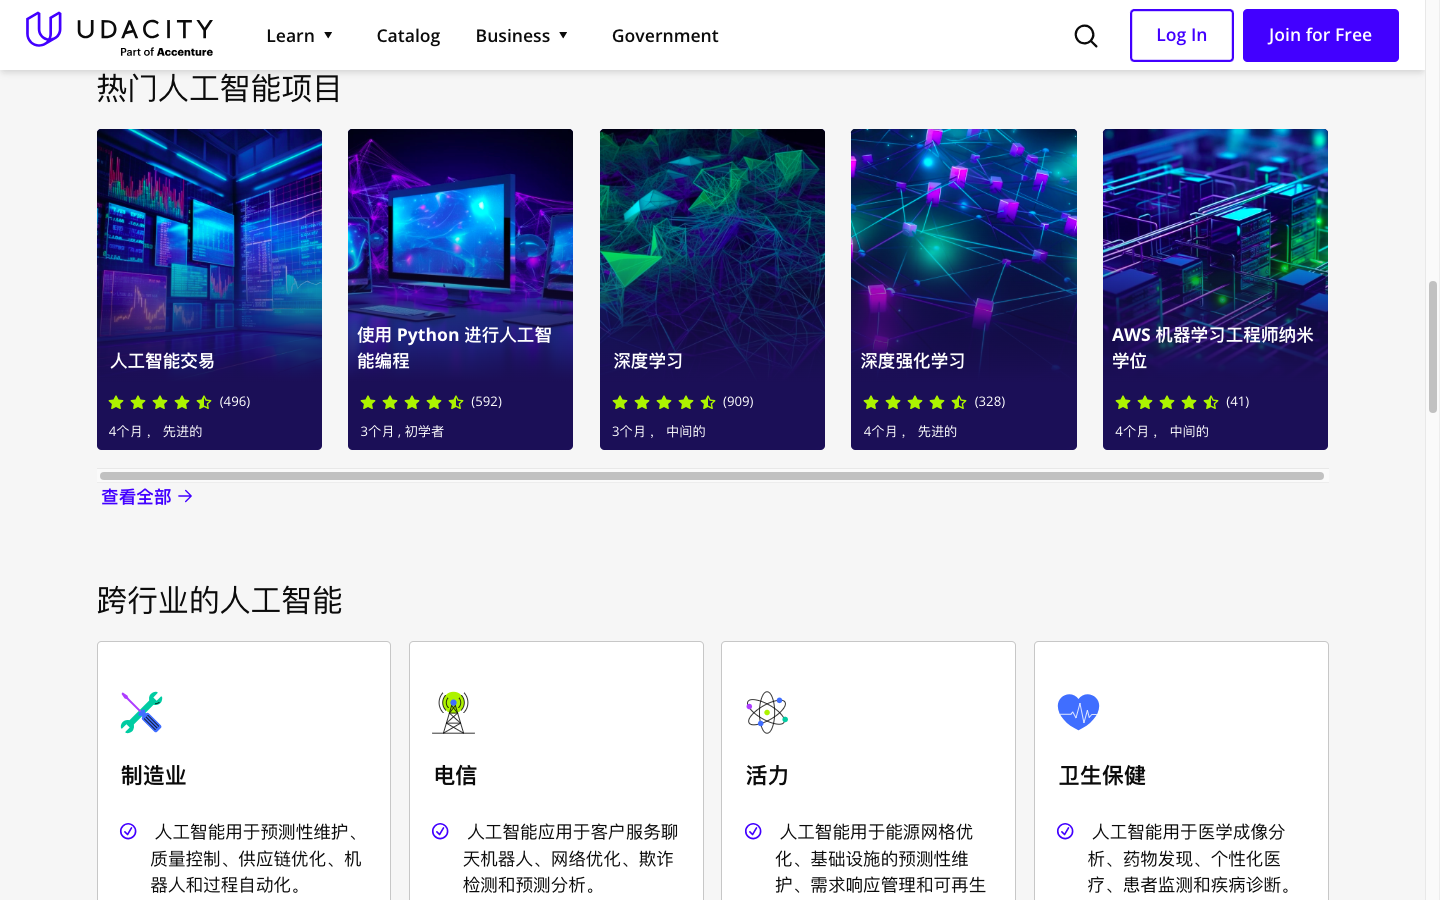Viewport: 1440px width, 900px height.
Task: Open the 人工智能交易 course card
Action: click(209, 289)
